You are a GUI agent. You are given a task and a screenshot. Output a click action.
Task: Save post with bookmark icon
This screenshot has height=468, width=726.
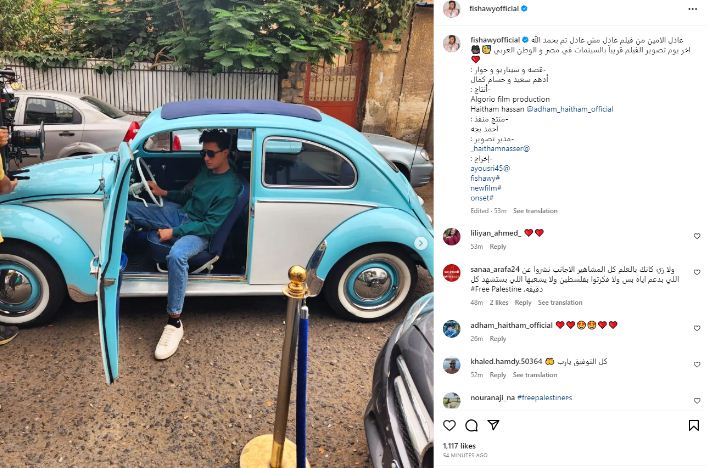[694, 425]
